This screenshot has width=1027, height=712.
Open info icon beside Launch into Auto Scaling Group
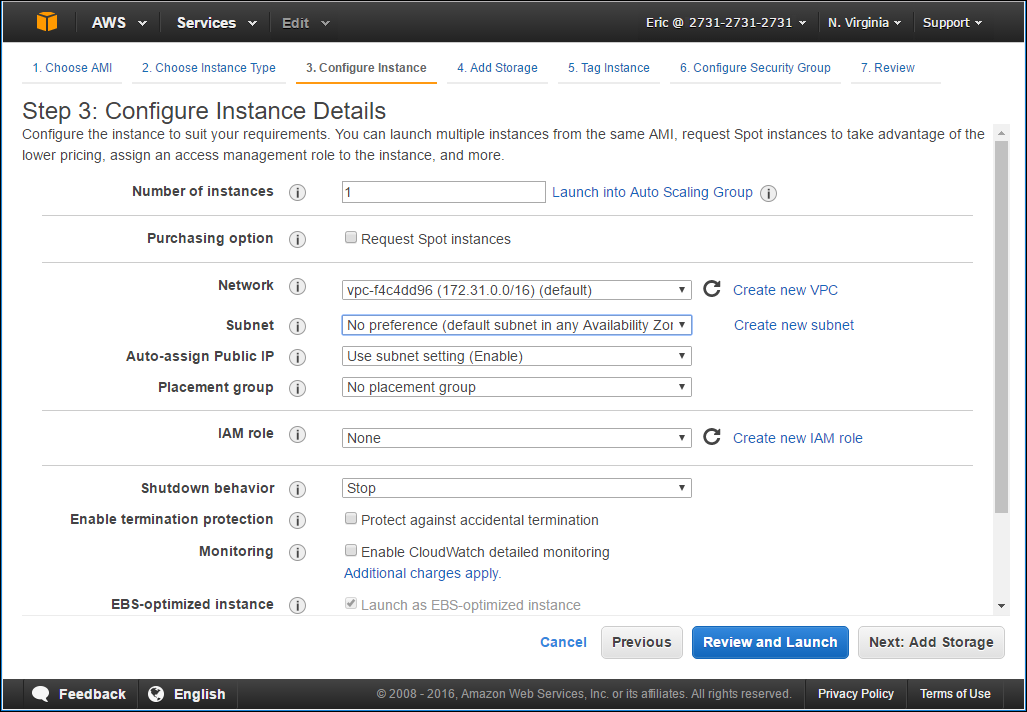pyautogui.click(x=768, y=193)
